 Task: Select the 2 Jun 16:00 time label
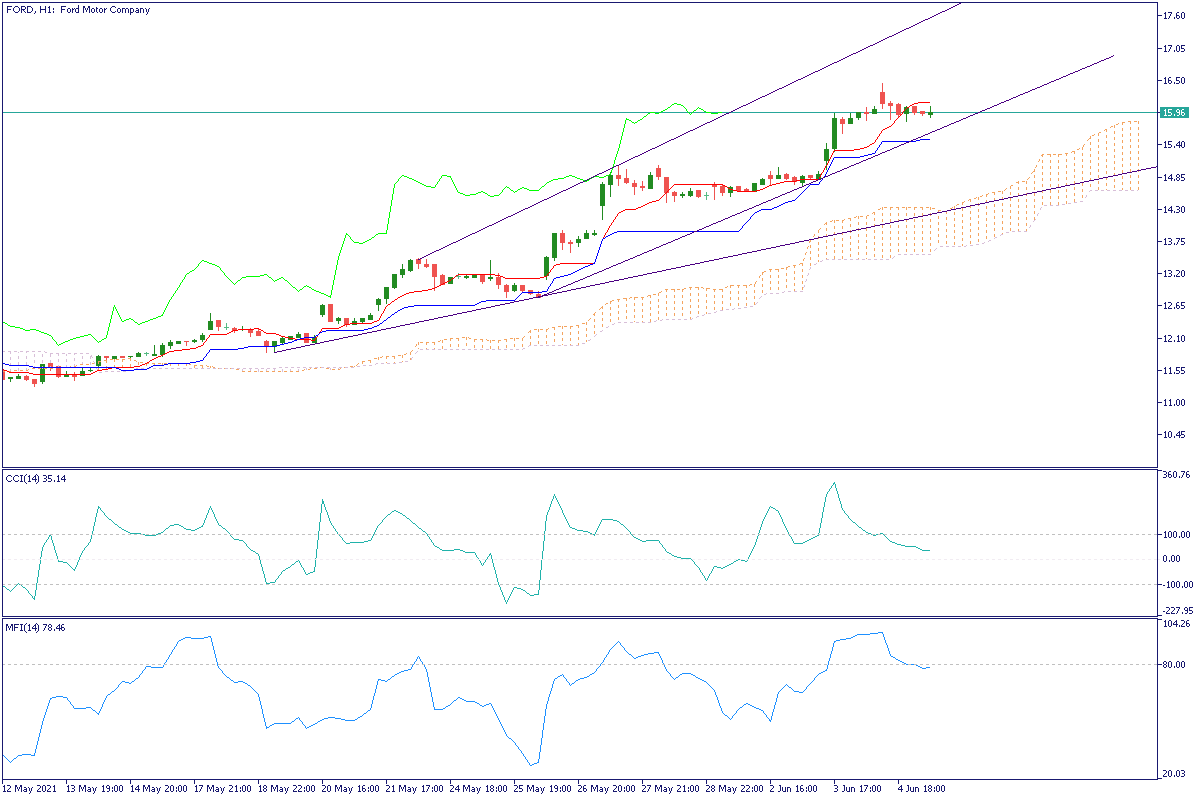(795, 788)
